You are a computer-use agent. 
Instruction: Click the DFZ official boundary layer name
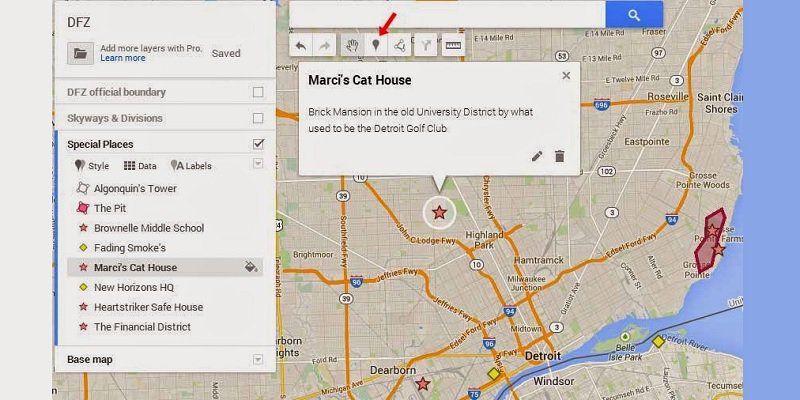tap(116, 92)
